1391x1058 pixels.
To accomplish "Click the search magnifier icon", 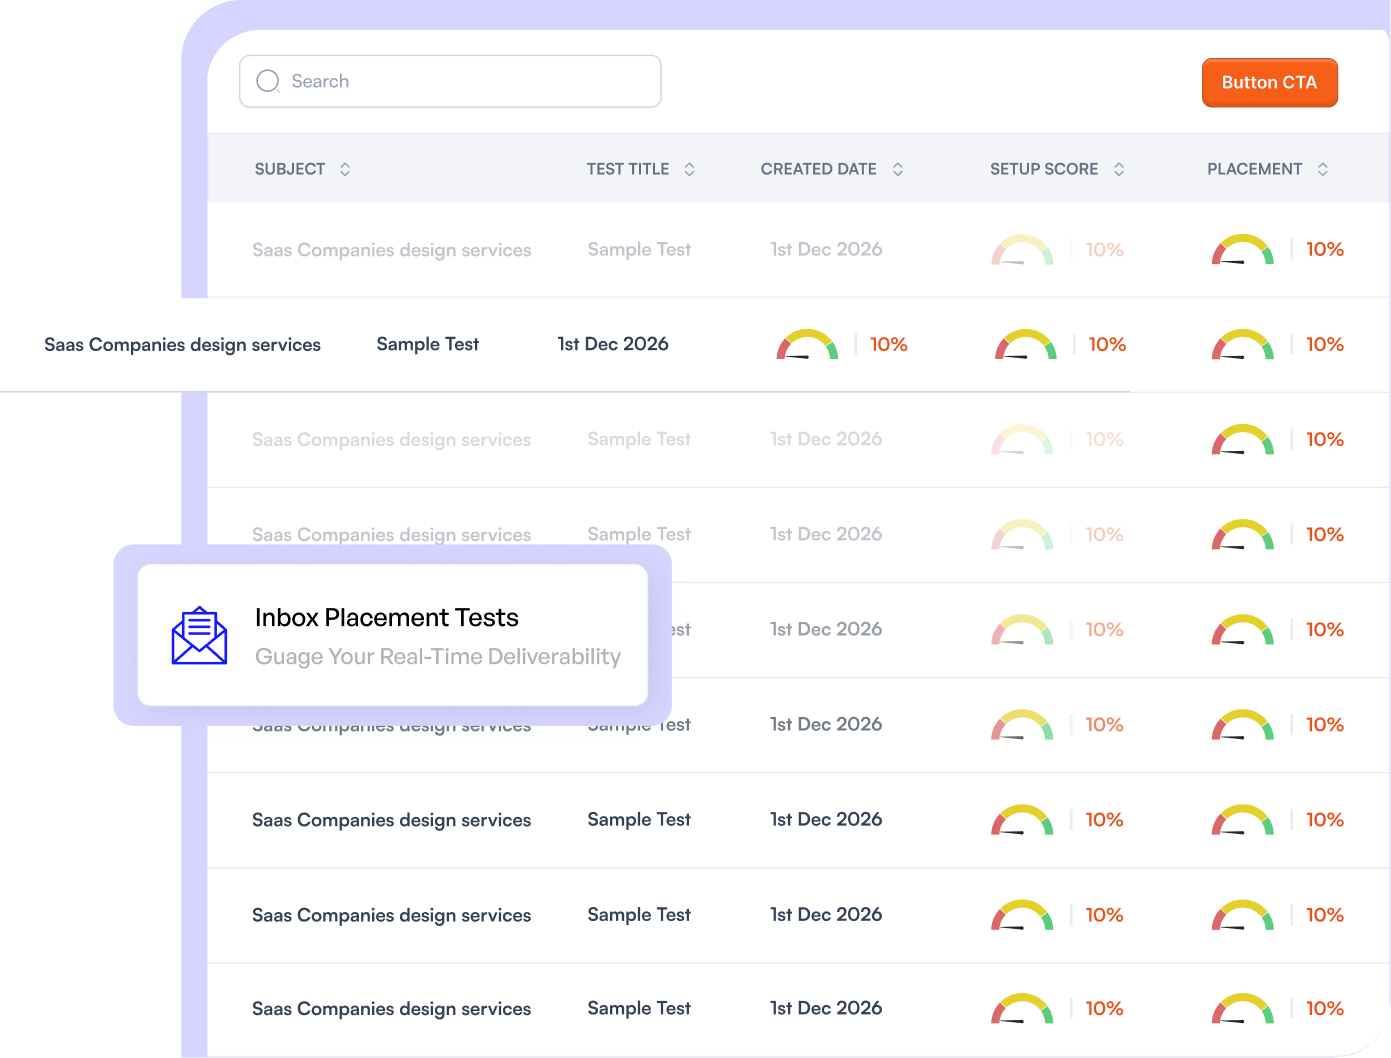I will click(268, 81).
